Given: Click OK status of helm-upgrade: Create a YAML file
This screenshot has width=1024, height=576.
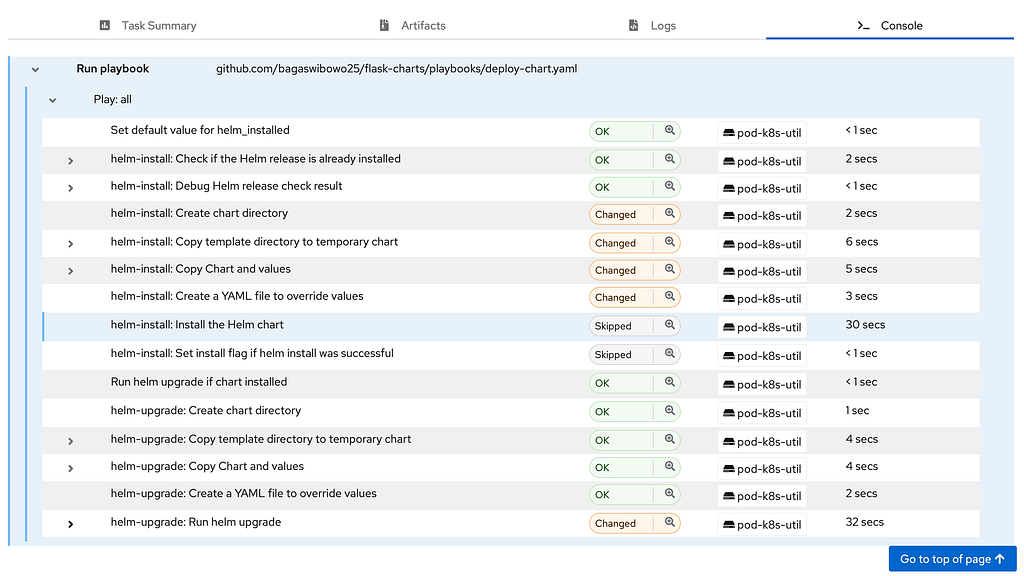Looking at the screenshot, I should click(621, 494).
